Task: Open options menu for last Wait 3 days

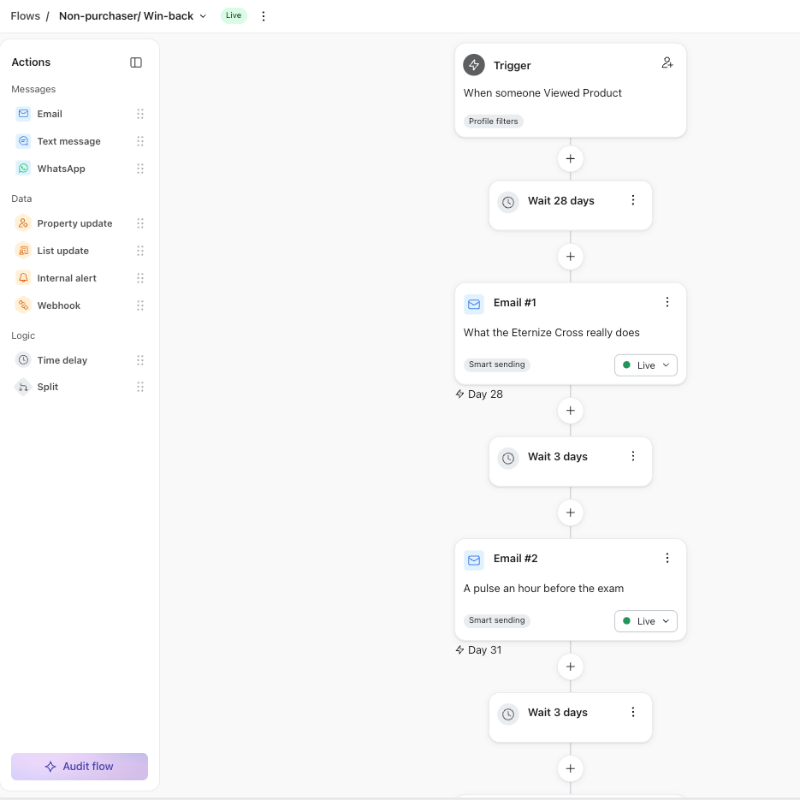Action: 633,712
